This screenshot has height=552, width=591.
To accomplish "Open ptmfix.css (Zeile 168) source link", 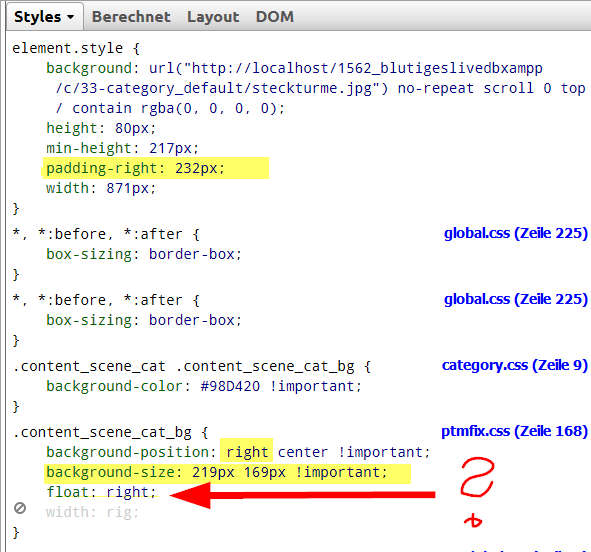I will tap(514, 431).
